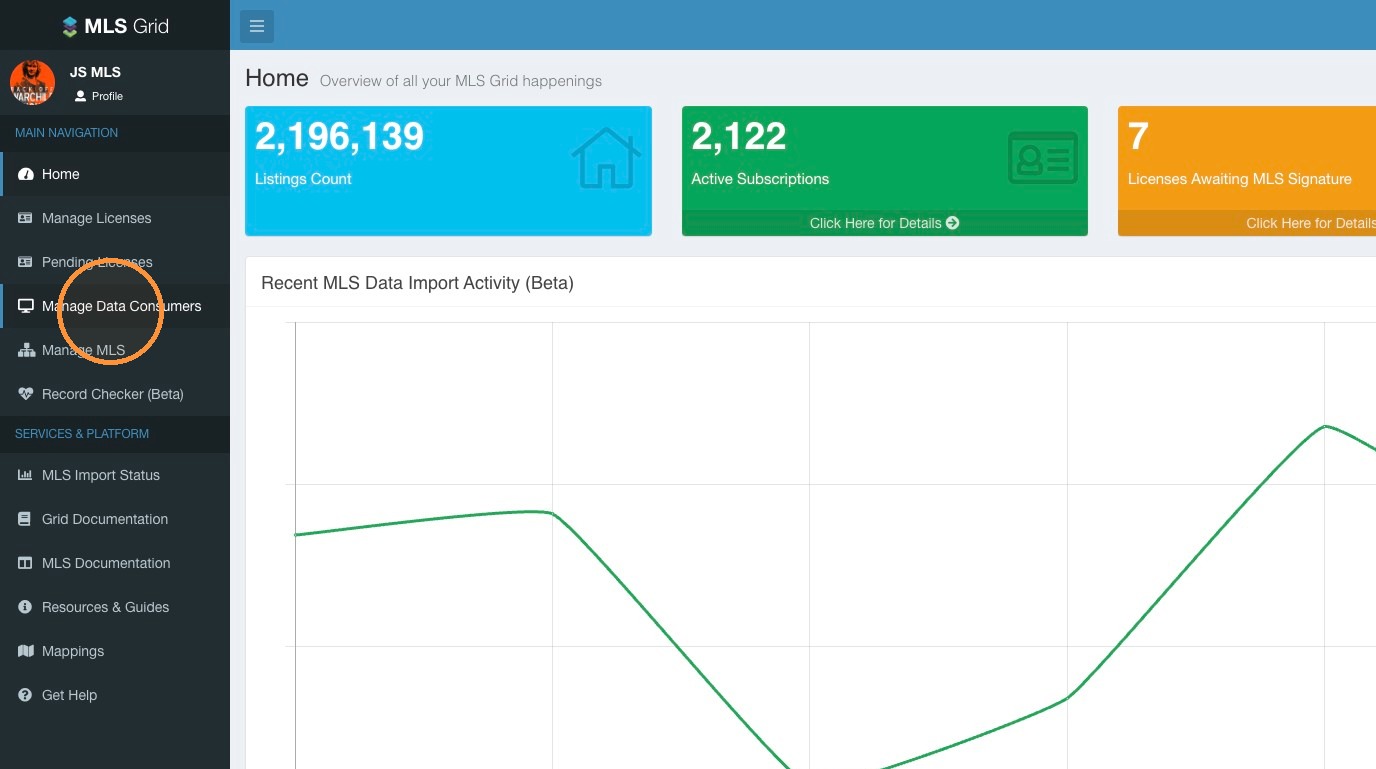Image resolution: width=1376 pixels, height=769 pixels.
Task: Click the Grid Documentation book icon
Action: (26, 519)
